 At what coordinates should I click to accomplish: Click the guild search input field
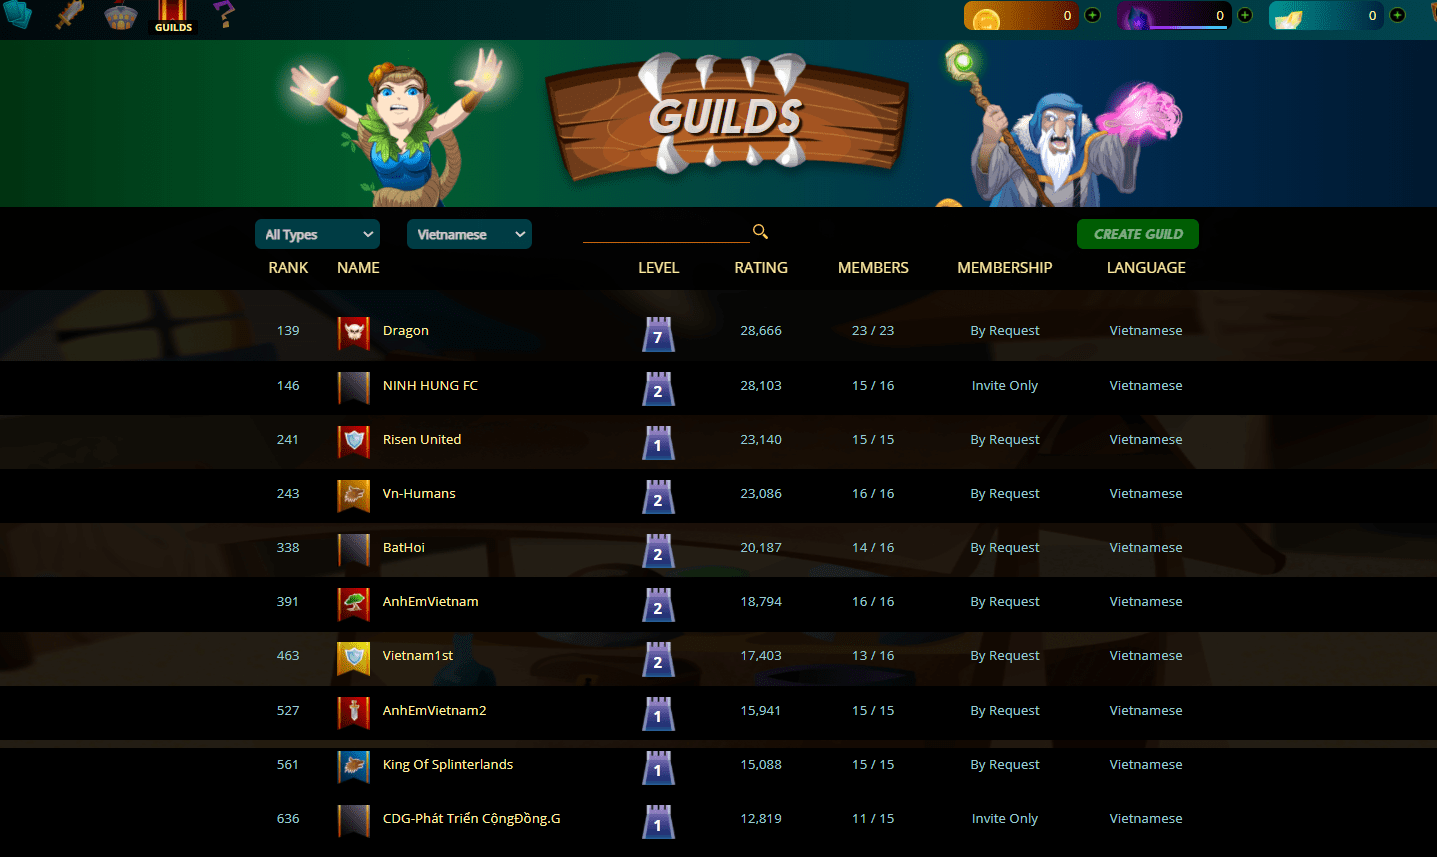pyautogui.click(x=666, y=232)
